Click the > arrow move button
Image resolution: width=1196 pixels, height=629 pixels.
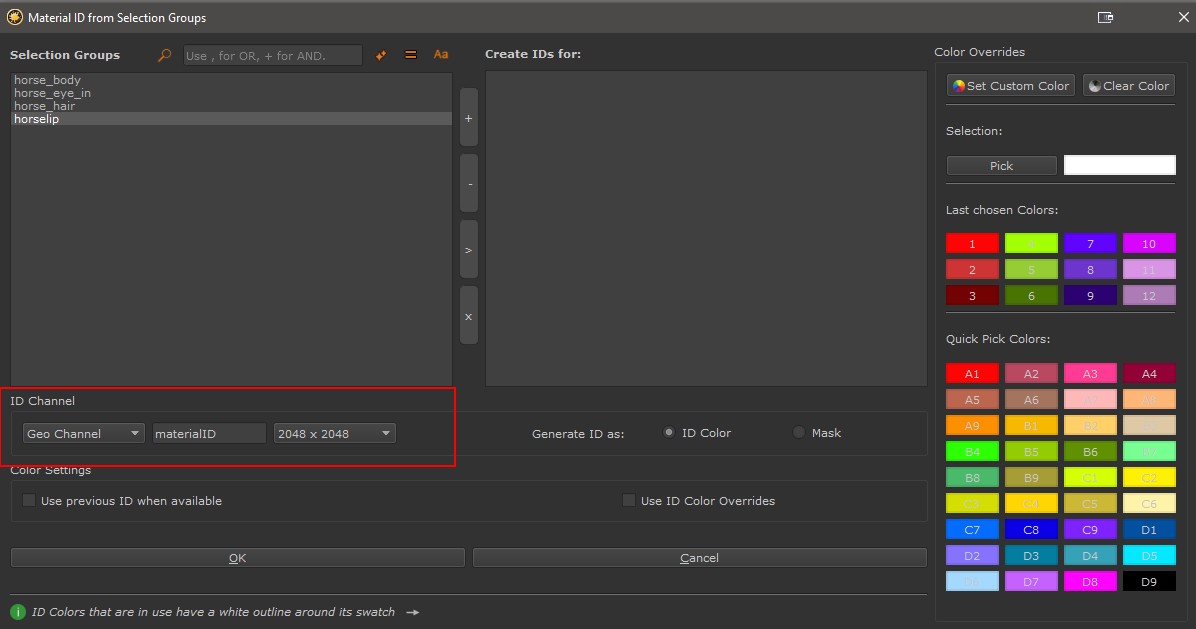[468, 250]
